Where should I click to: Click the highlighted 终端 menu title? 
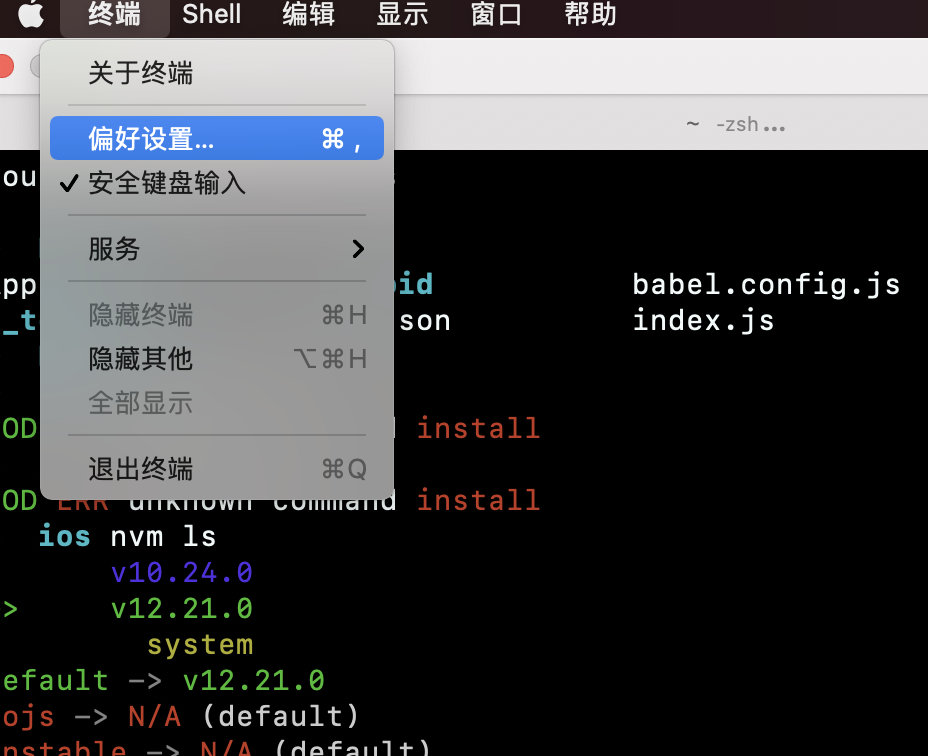(x=113, y=14)
